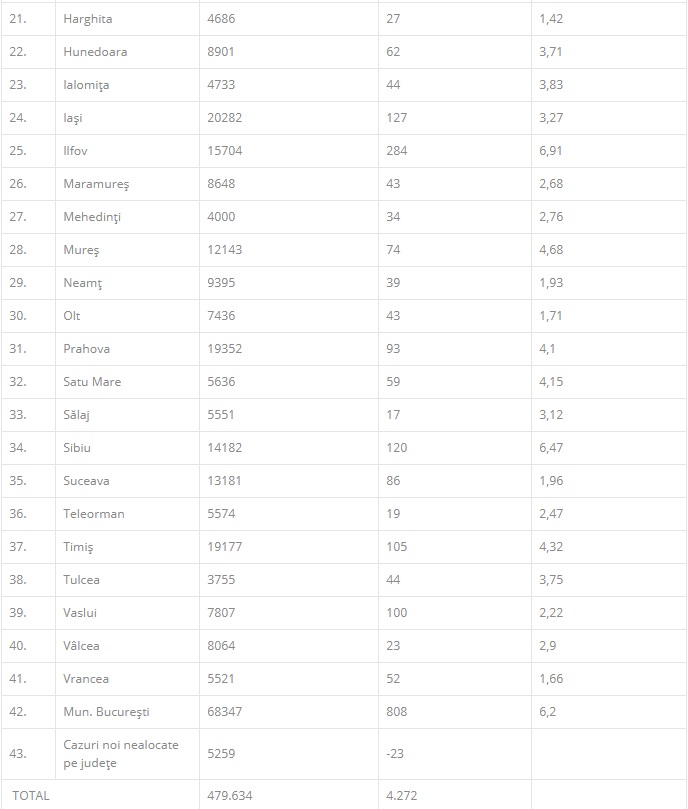The height and width of the screenshot is (809, 688).
Task: Click Neamţ county name
Action: point(83,283)
